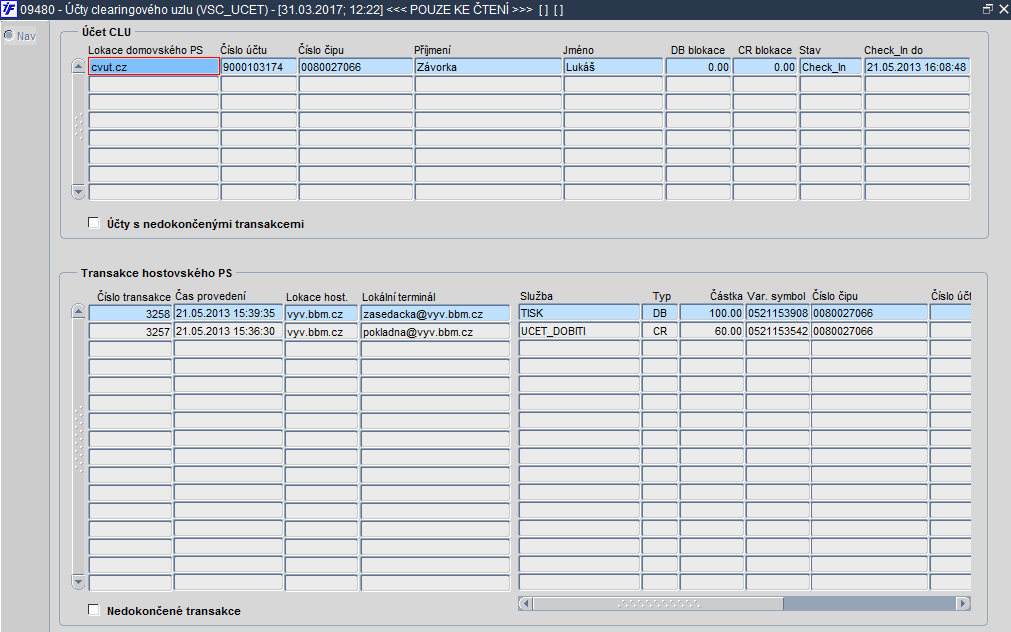Click vyvj.bbm.cz host location of transaction 3258

(x=321, y=313)
